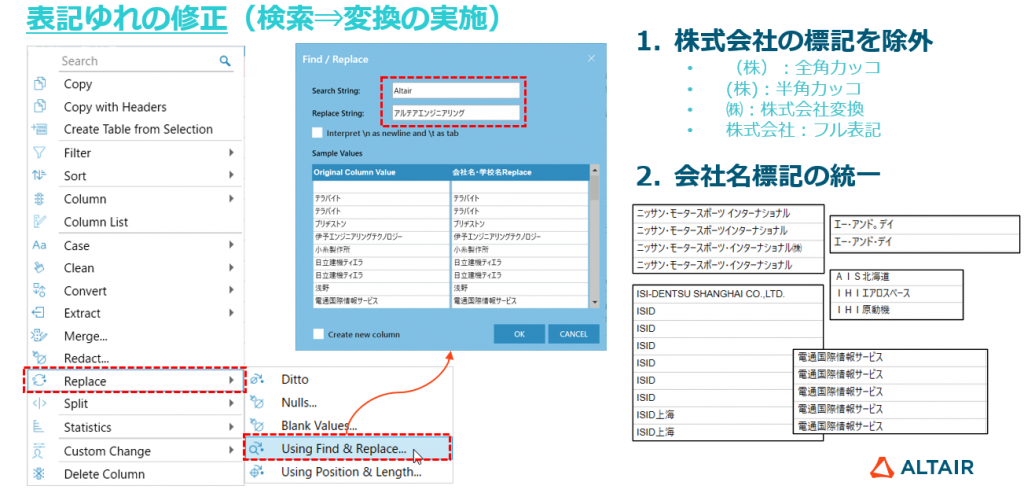Select 'ＩＨＩエアロスペース' table cell
The width and height of the screenshot is (1024, 493).
click(x=897, y=293)
